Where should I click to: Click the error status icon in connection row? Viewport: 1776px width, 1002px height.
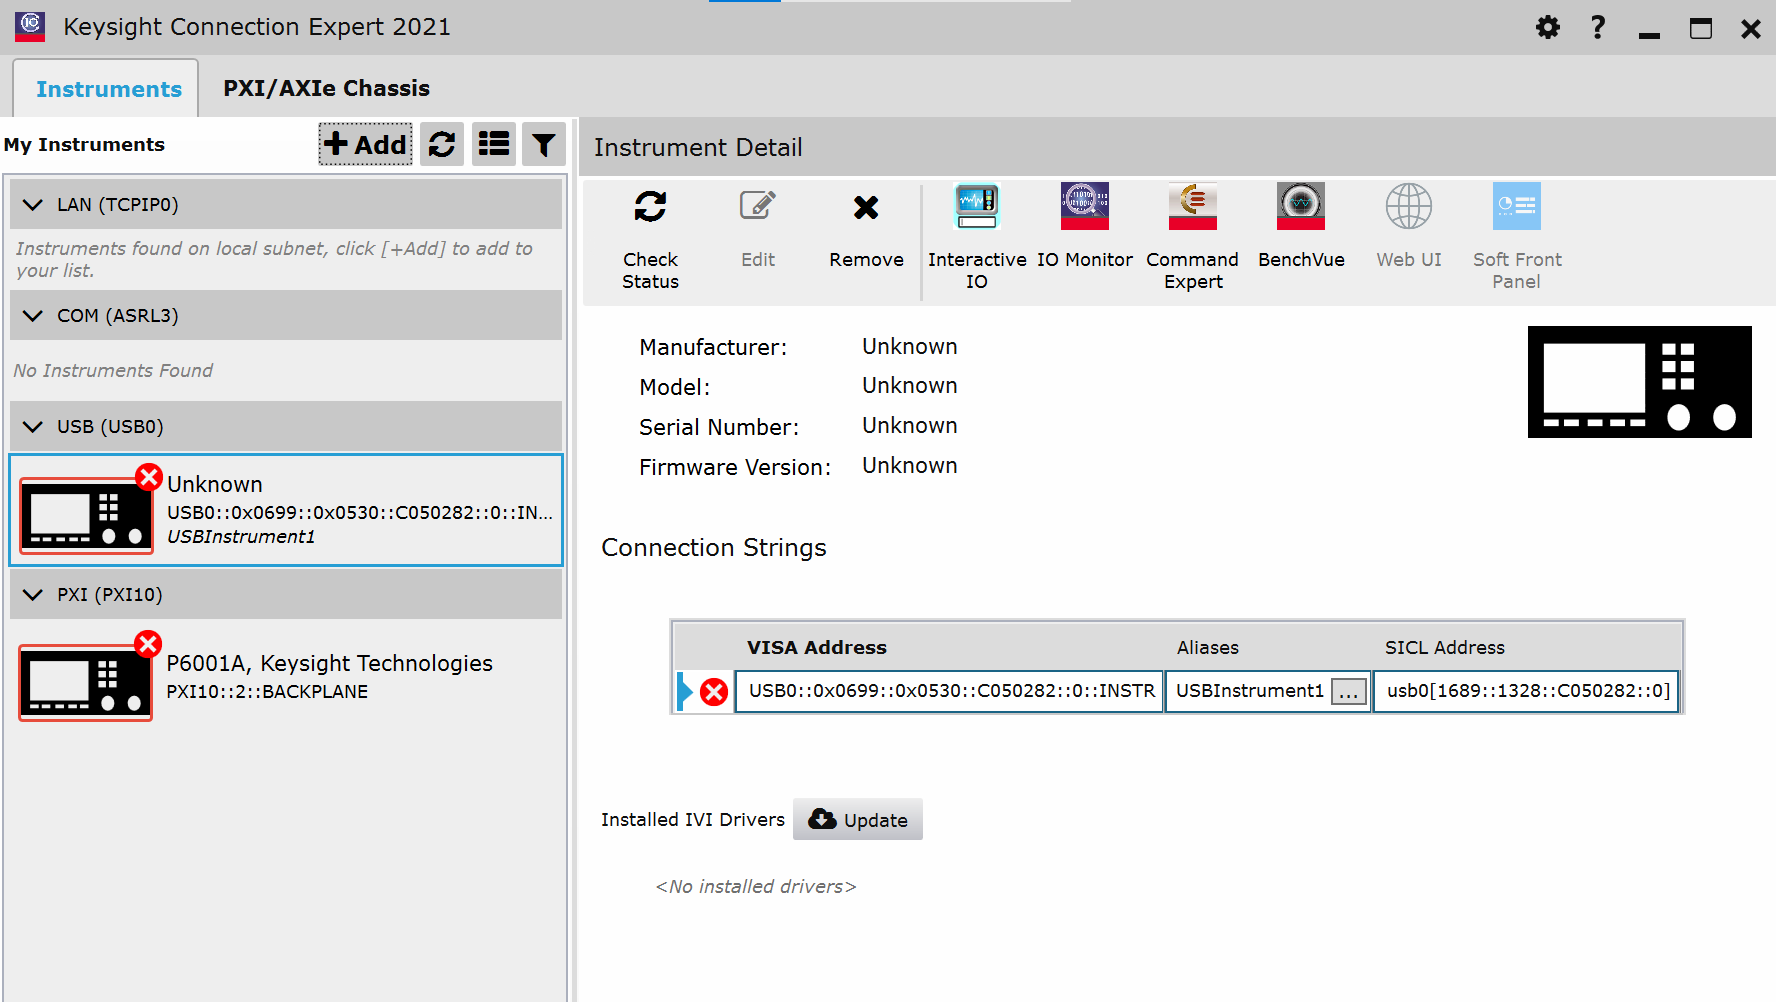(x=714, y=691)
